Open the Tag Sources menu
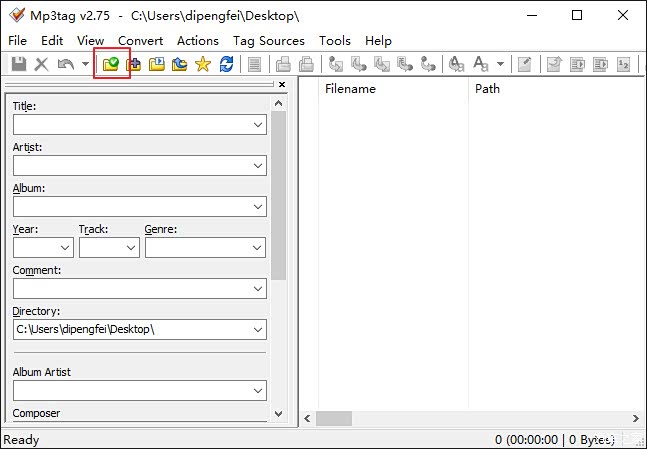647x449 pixels. (x=268, y=41)
